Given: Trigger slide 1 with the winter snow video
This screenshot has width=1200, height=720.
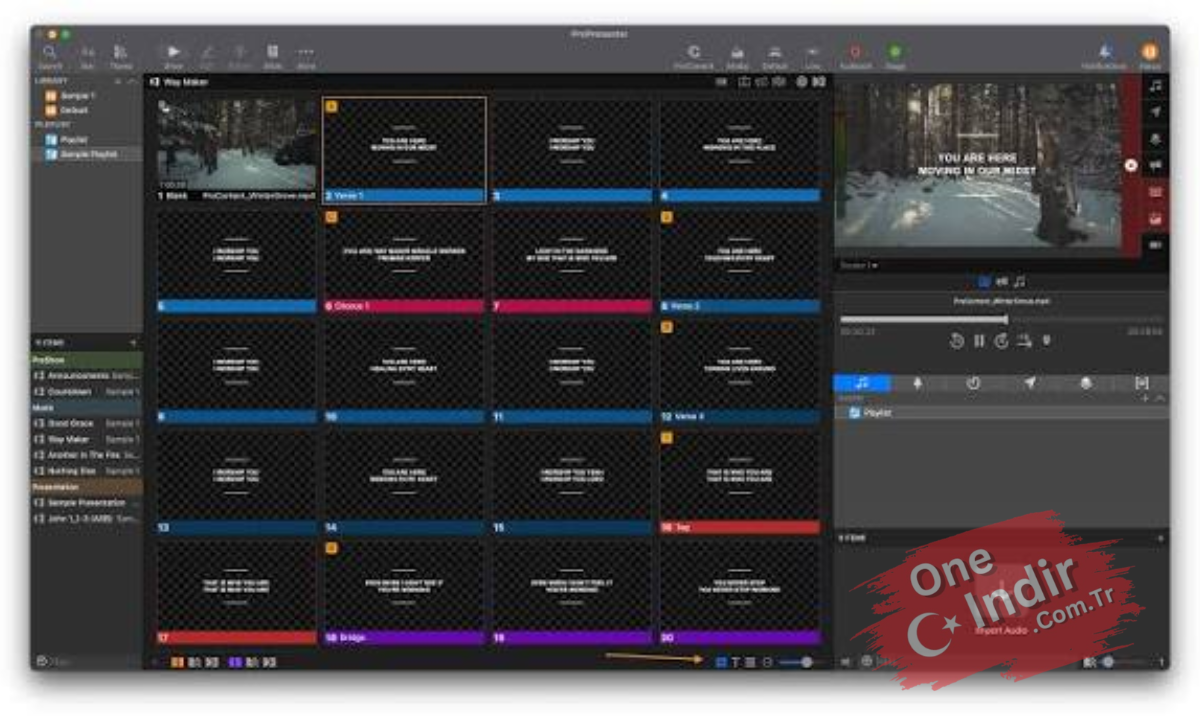Looking at the screenshot, I should tap(237, 150).
